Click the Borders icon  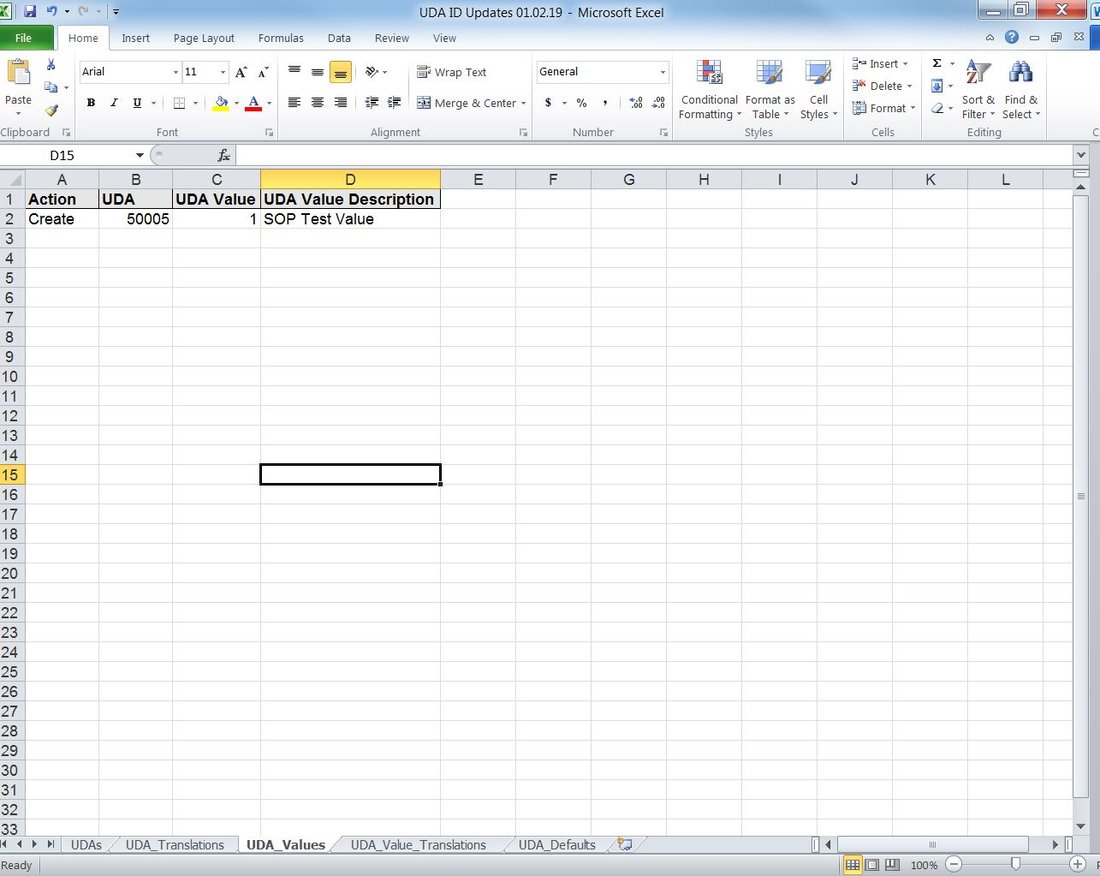(179, 103)
